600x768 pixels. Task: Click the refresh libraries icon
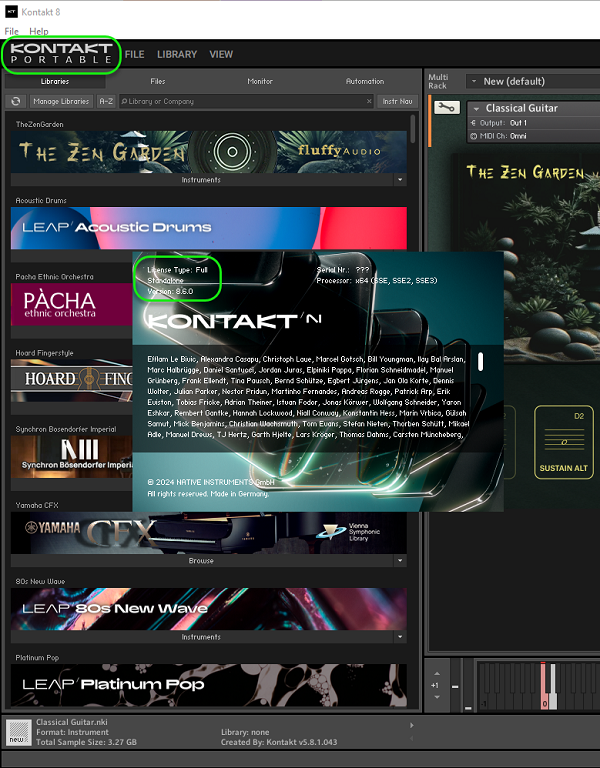point(16,101)
